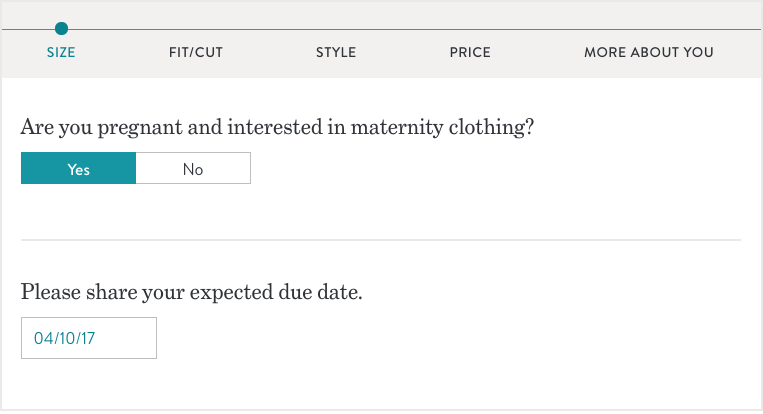Click the teal progress dot above SIZE
Screen dimensions: 763x414
(x=62, y=29)
